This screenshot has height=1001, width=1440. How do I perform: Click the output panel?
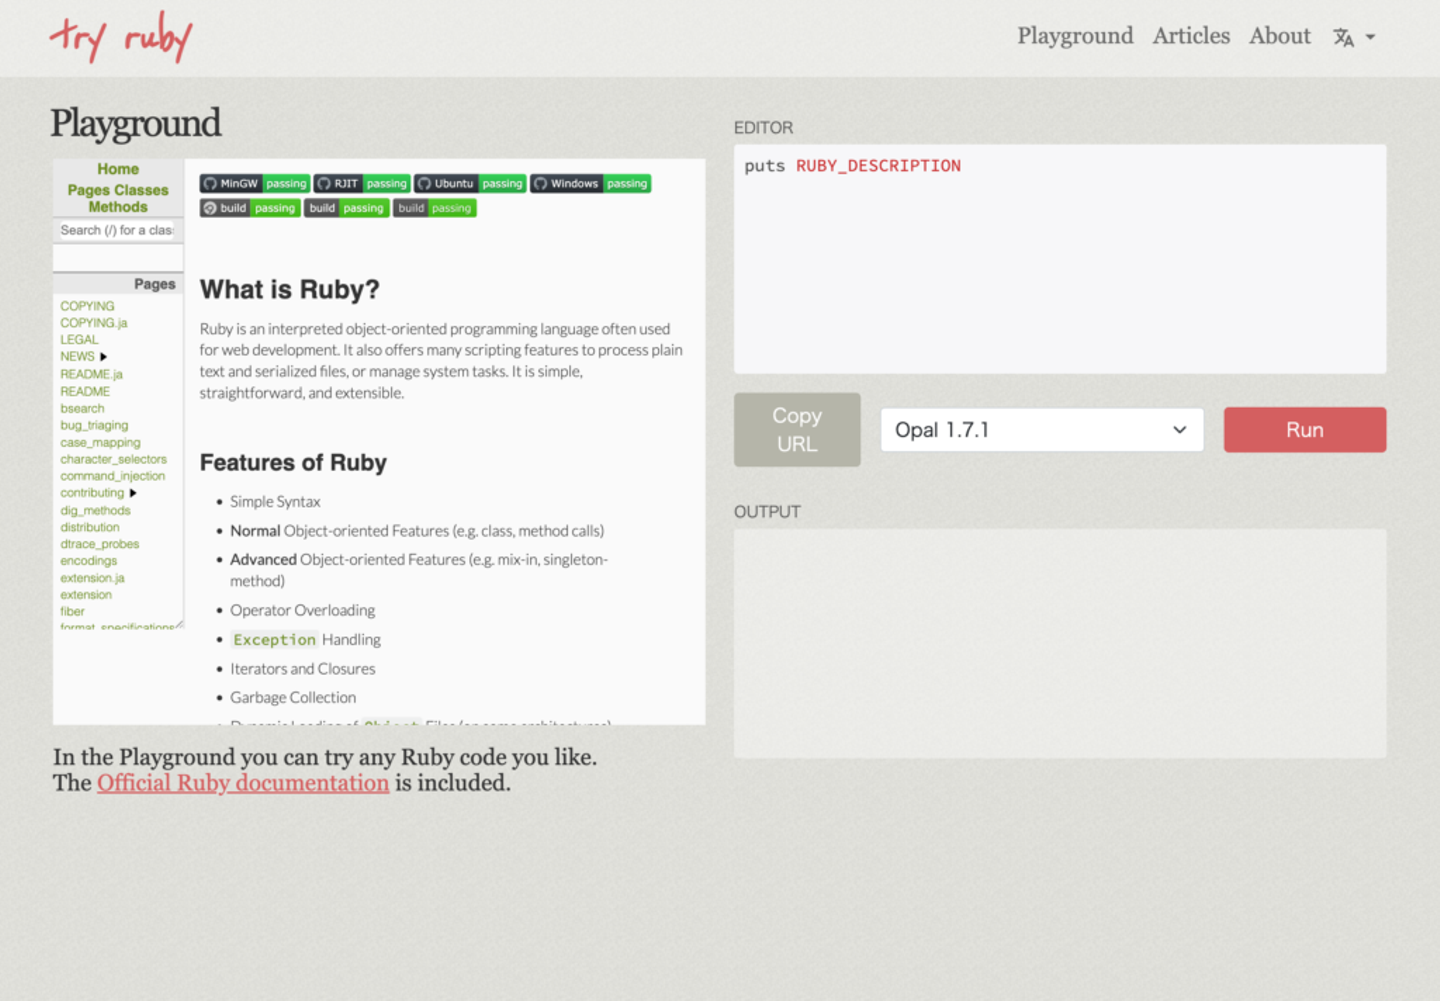point(1060,643)
